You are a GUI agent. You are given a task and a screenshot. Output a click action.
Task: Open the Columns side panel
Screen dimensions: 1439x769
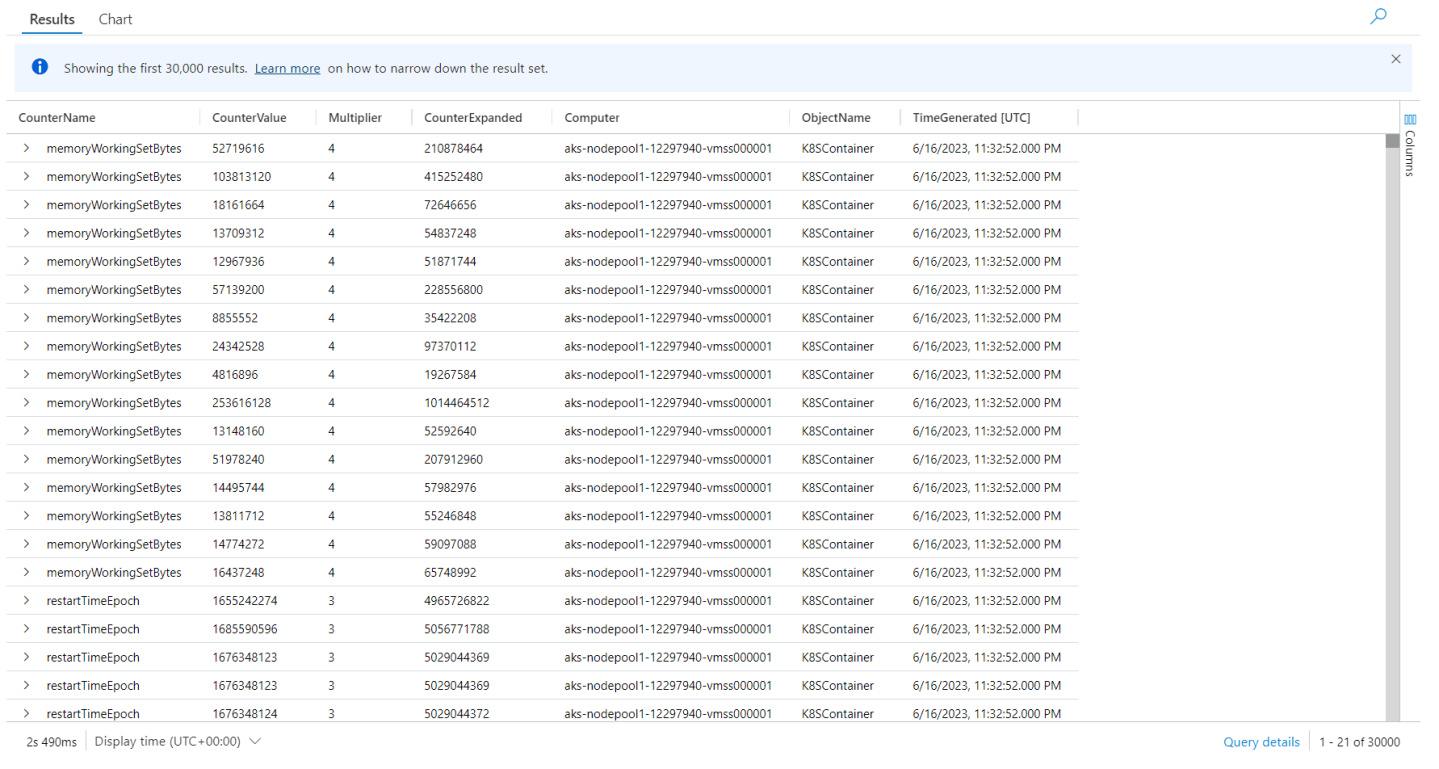pos(1410,145)
